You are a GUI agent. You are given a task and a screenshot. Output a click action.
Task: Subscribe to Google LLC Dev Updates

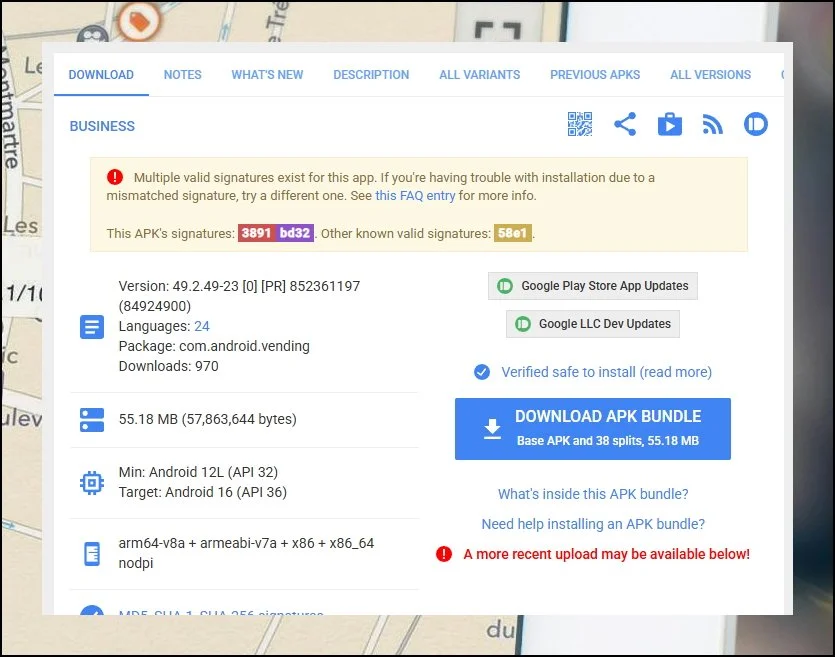tap(593, 324)
